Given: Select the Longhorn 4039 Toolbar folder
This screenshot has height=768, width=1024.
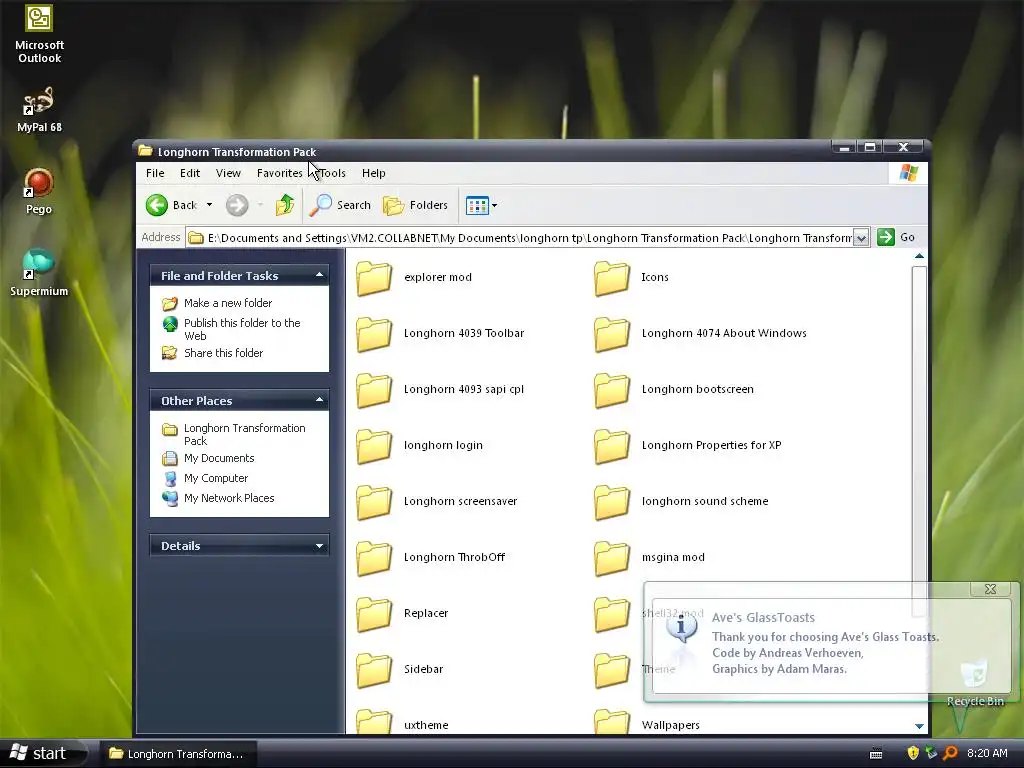Looking at the screenshot, I should pos(440,334).
